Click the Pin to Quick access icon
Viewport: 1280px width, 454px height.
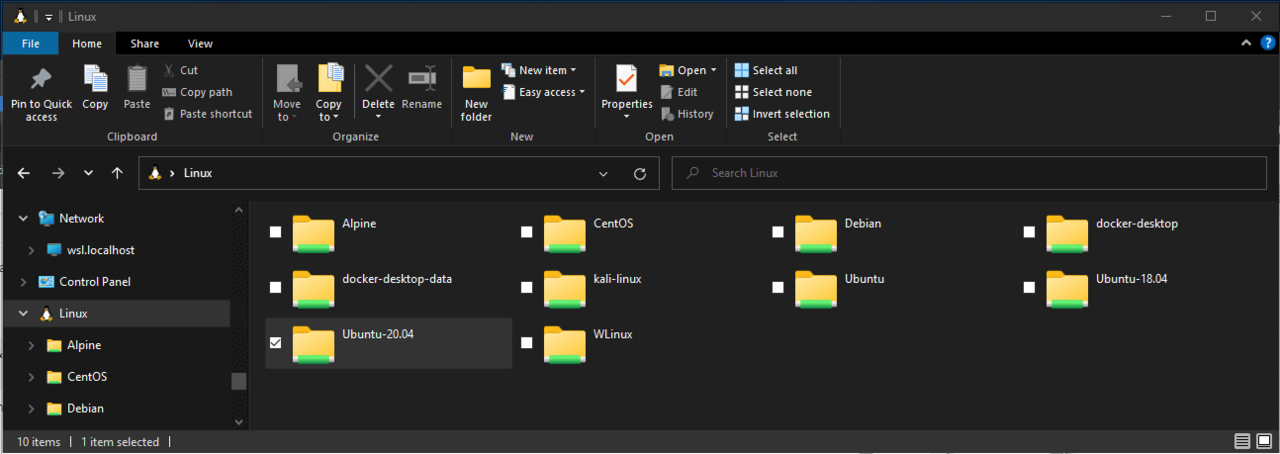coord(41,78)
